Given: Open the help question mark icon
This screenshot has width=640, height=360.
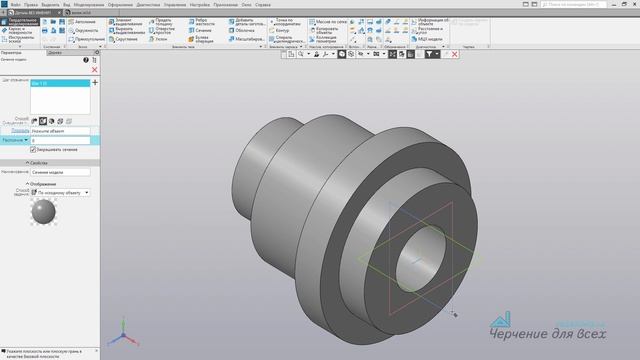Looking at the screenshot, I should (x=86, y=60).
